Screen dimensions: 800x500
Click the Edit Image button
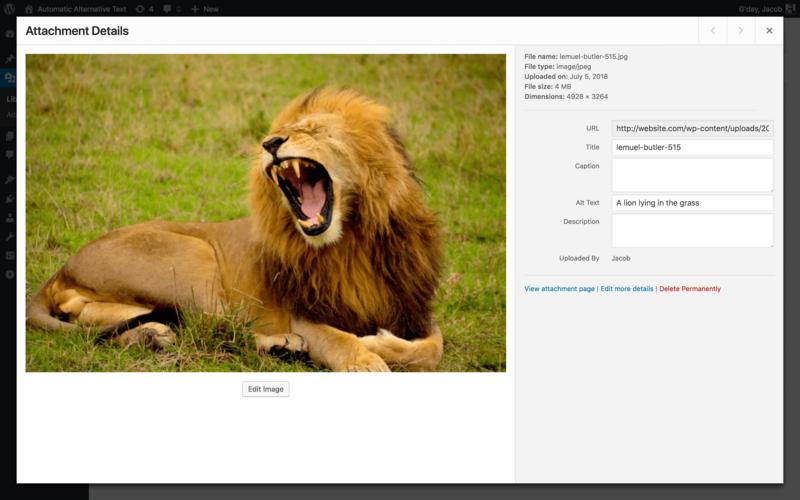coord(265,389)
